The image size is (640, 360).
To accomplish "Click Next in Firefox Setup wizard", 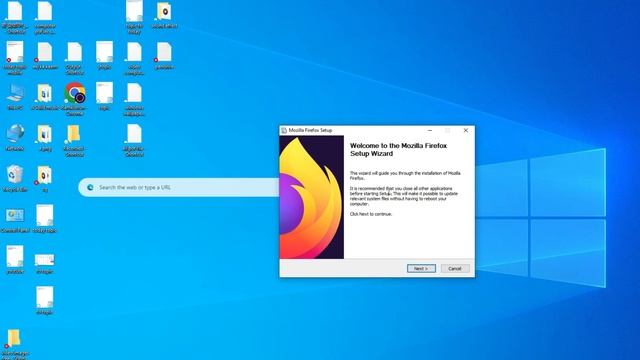I will pyautogui.click(x=421, y=269).
